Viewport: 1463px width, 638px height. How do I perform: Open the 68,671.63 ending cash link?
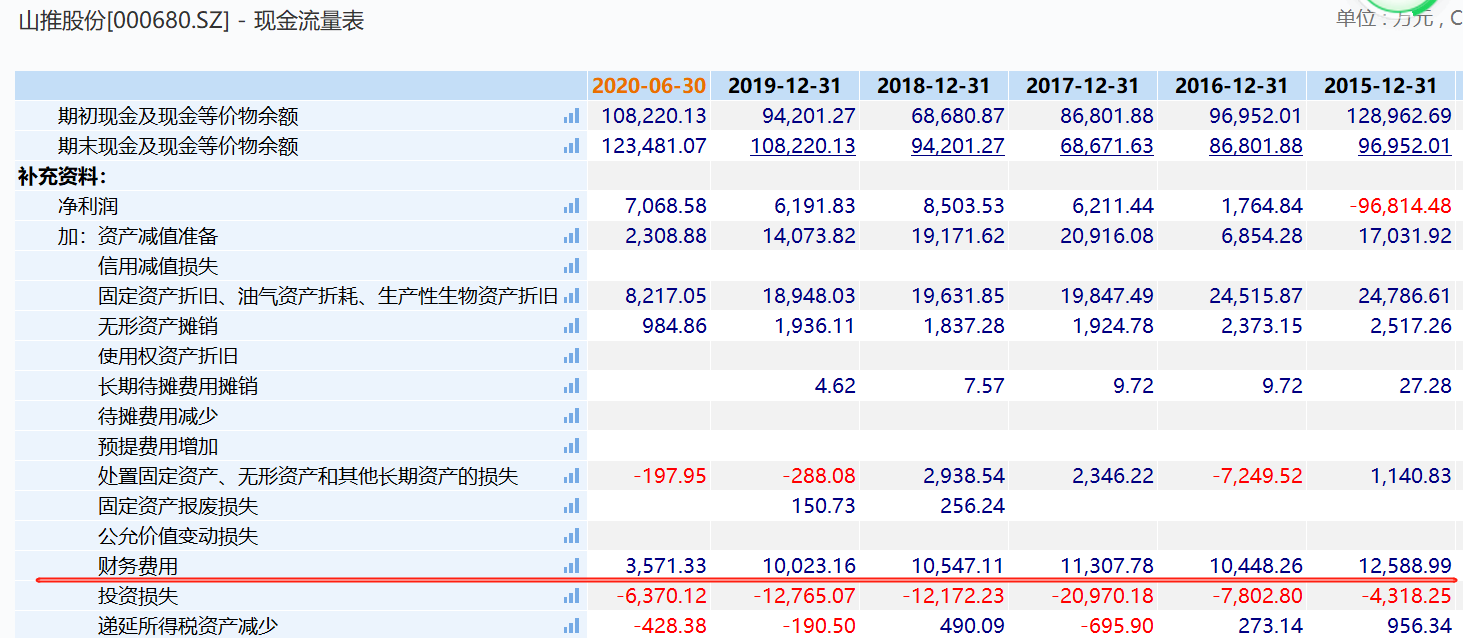coord(1107,147)
